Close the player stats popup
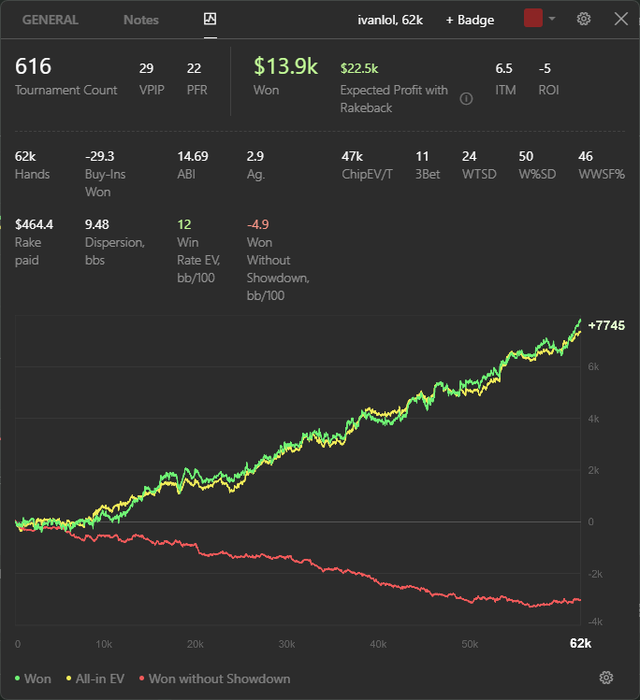The image size is (640, 700). click(x=621, y=19)
